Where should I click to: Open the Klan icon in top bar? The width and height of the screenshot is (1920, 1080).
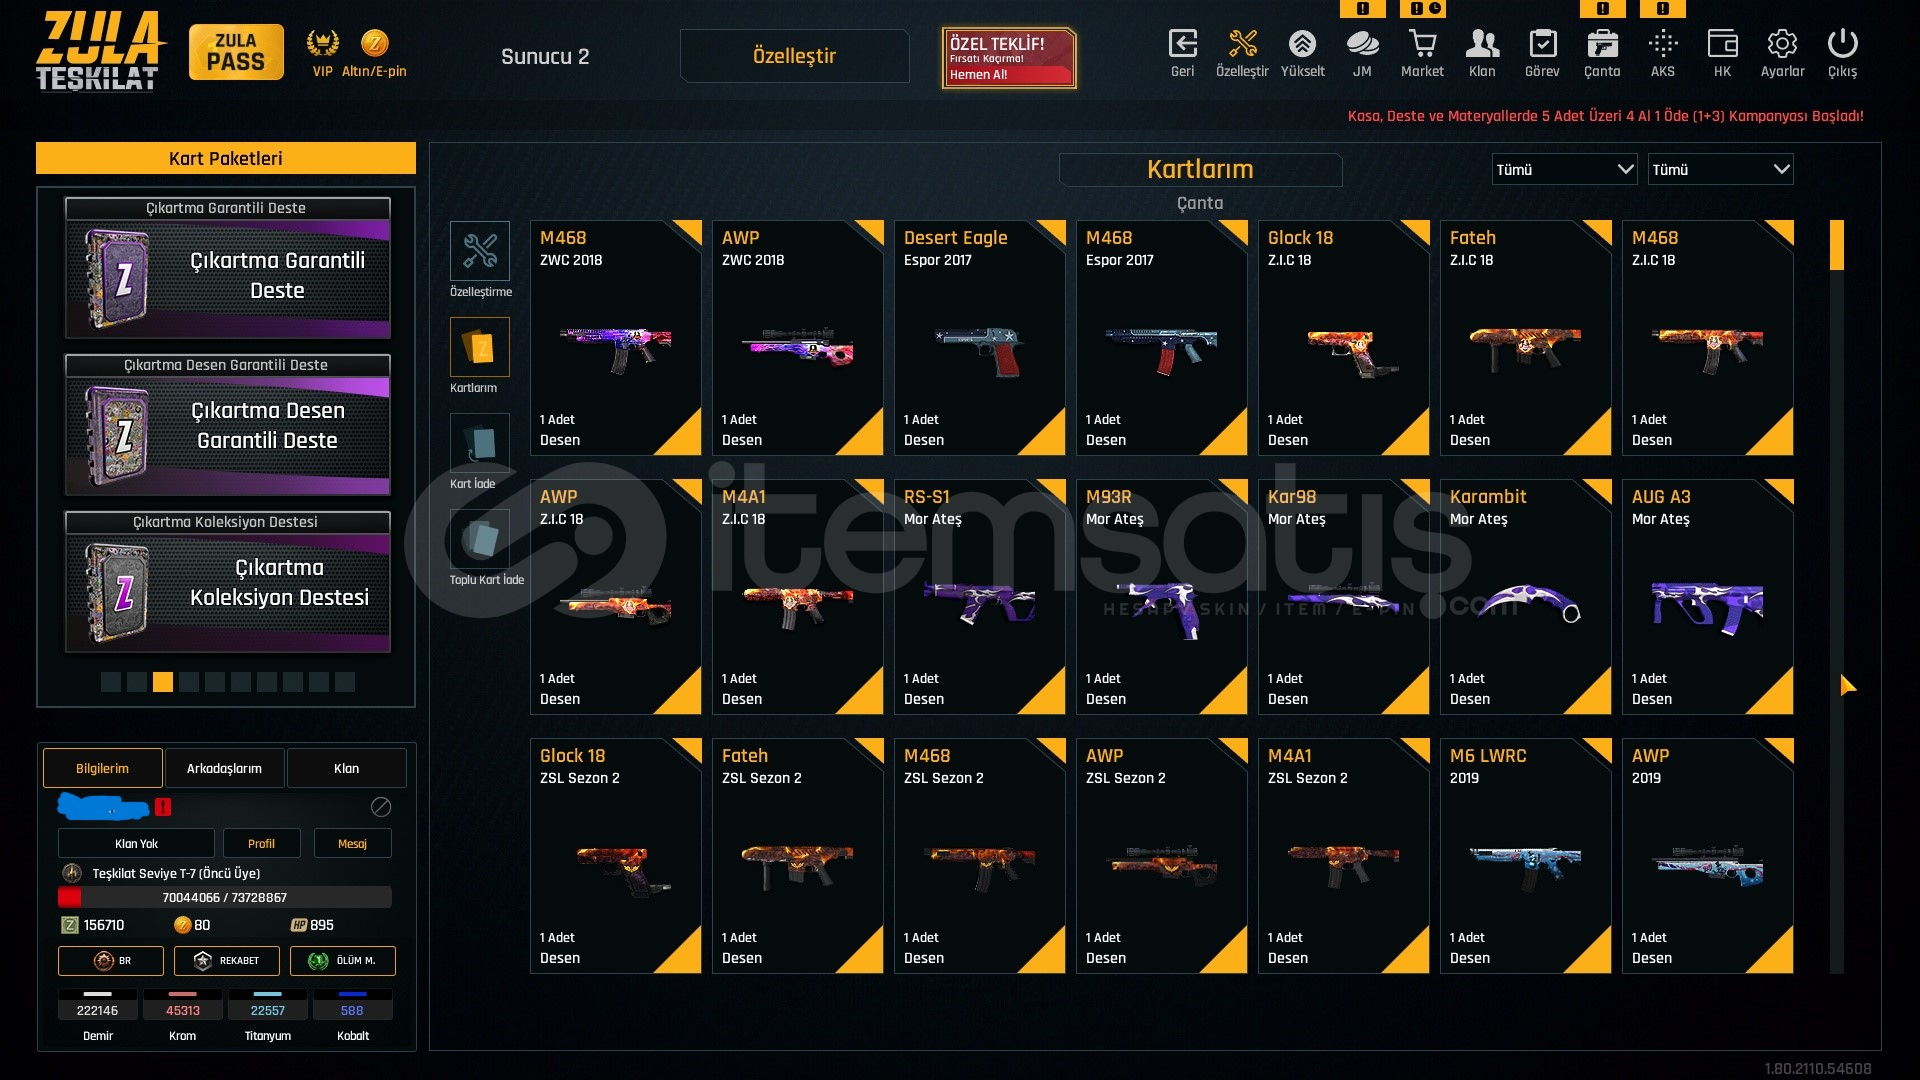tap(1482, 44)
